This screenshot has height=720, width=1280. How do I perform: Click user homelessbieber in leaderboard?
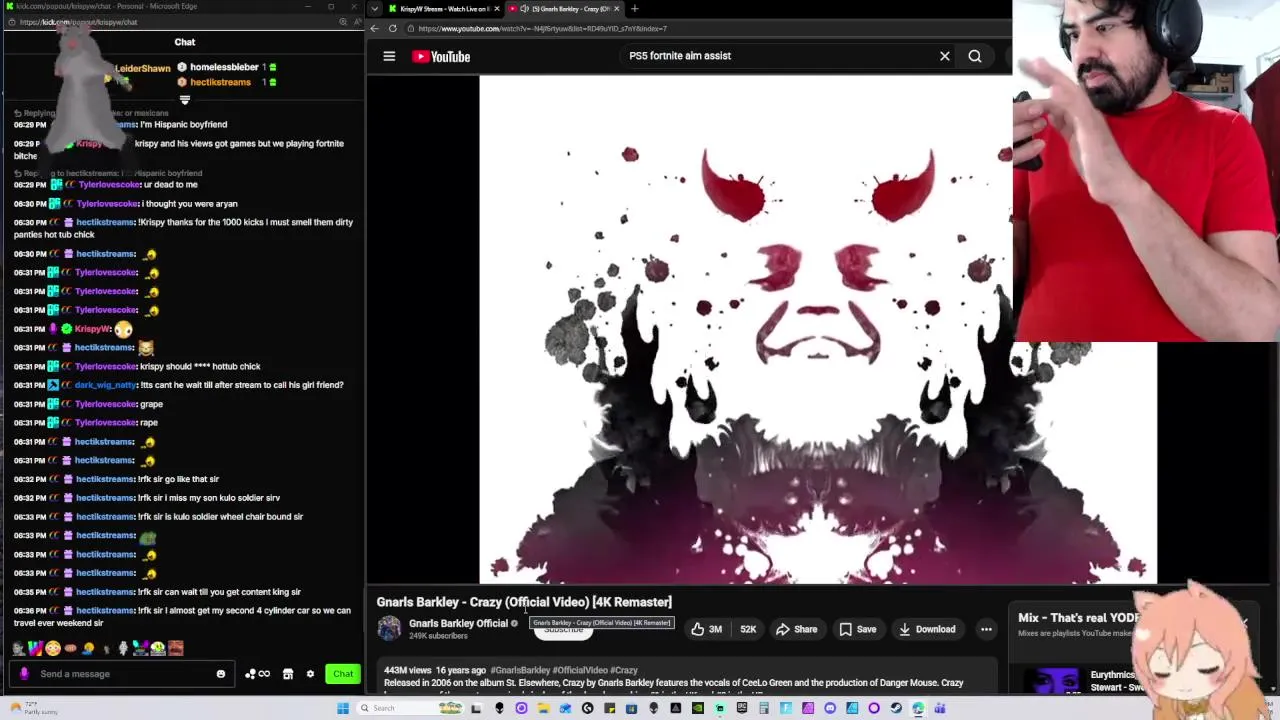coord(224,67)
